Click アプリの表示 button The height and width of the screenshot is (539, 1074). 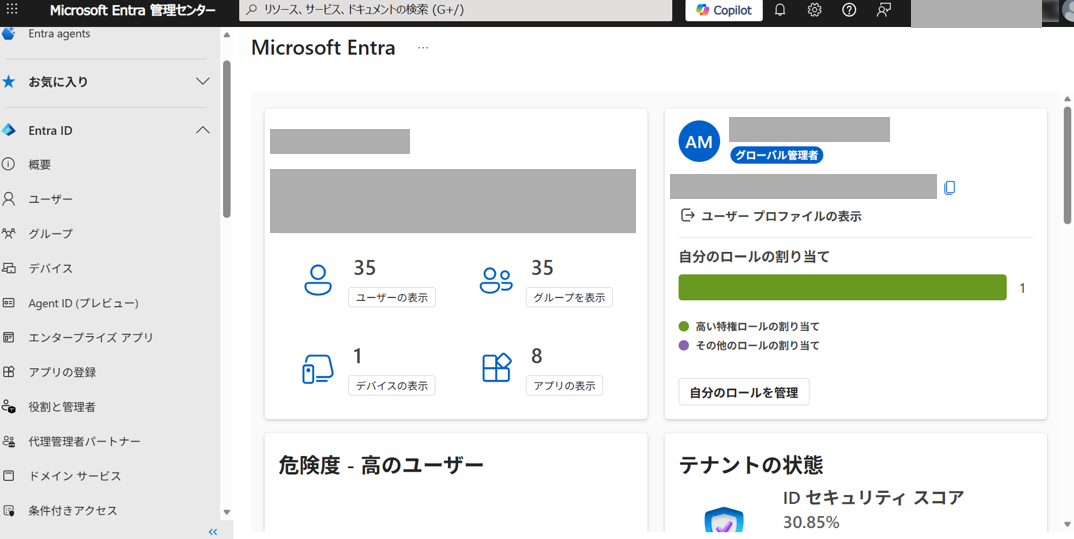[564, 386]
